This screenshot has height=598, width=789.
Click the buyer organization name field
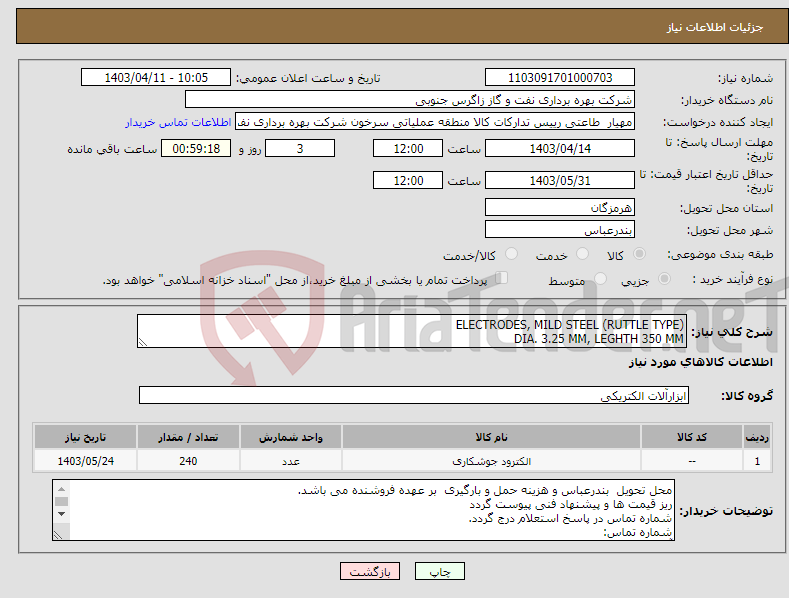pyautogui.click(x=410, y=100)
